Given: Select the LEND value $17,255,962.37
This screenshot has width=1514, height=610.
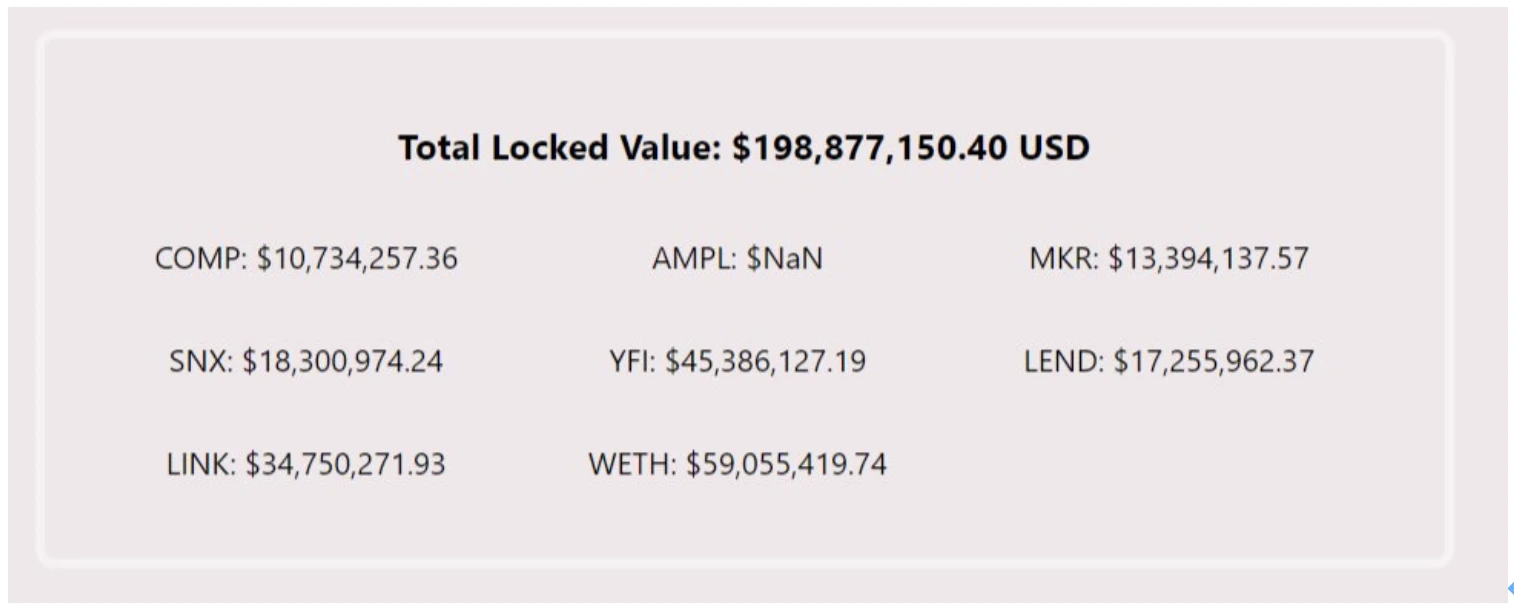Looking at the screenshot, I should tap(1214, 361).
